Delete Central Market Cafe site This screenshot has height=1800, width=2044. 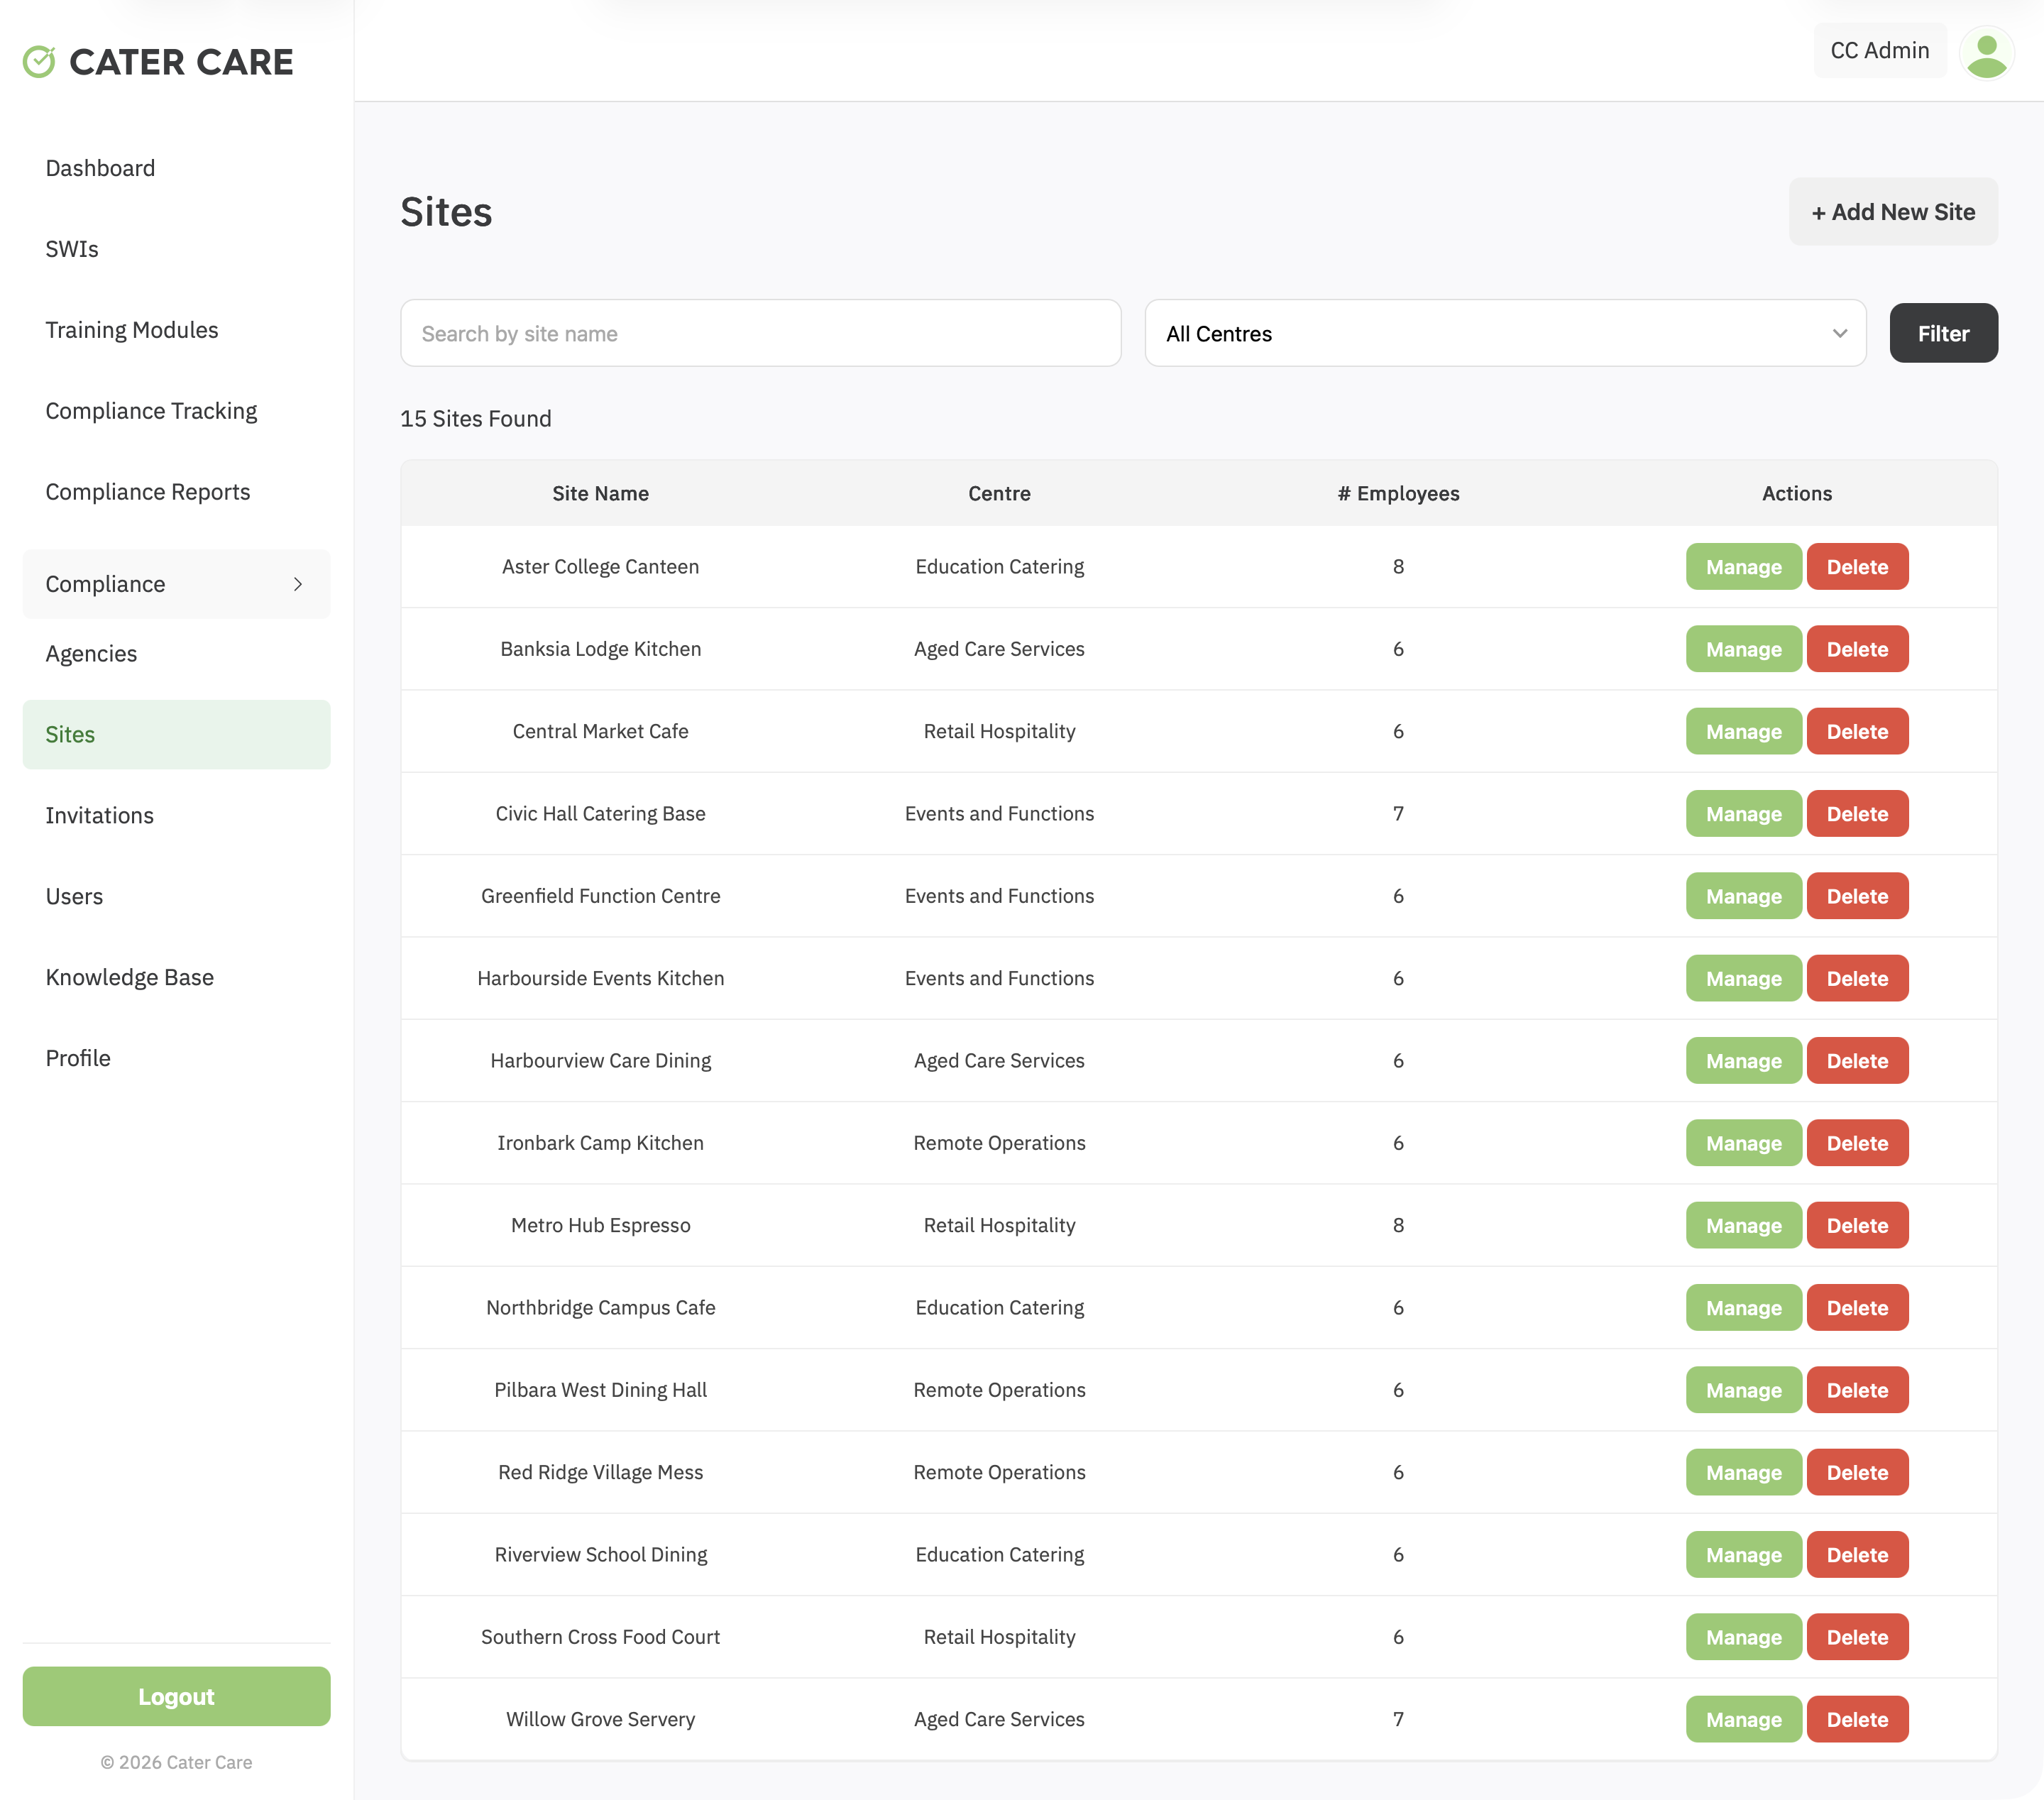click(1857, 731)
